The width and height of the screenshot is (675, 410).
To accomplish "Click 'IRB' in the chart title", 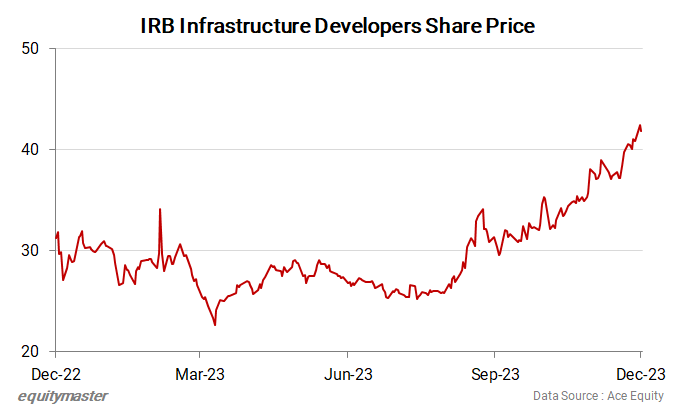I will click(161, 26).
